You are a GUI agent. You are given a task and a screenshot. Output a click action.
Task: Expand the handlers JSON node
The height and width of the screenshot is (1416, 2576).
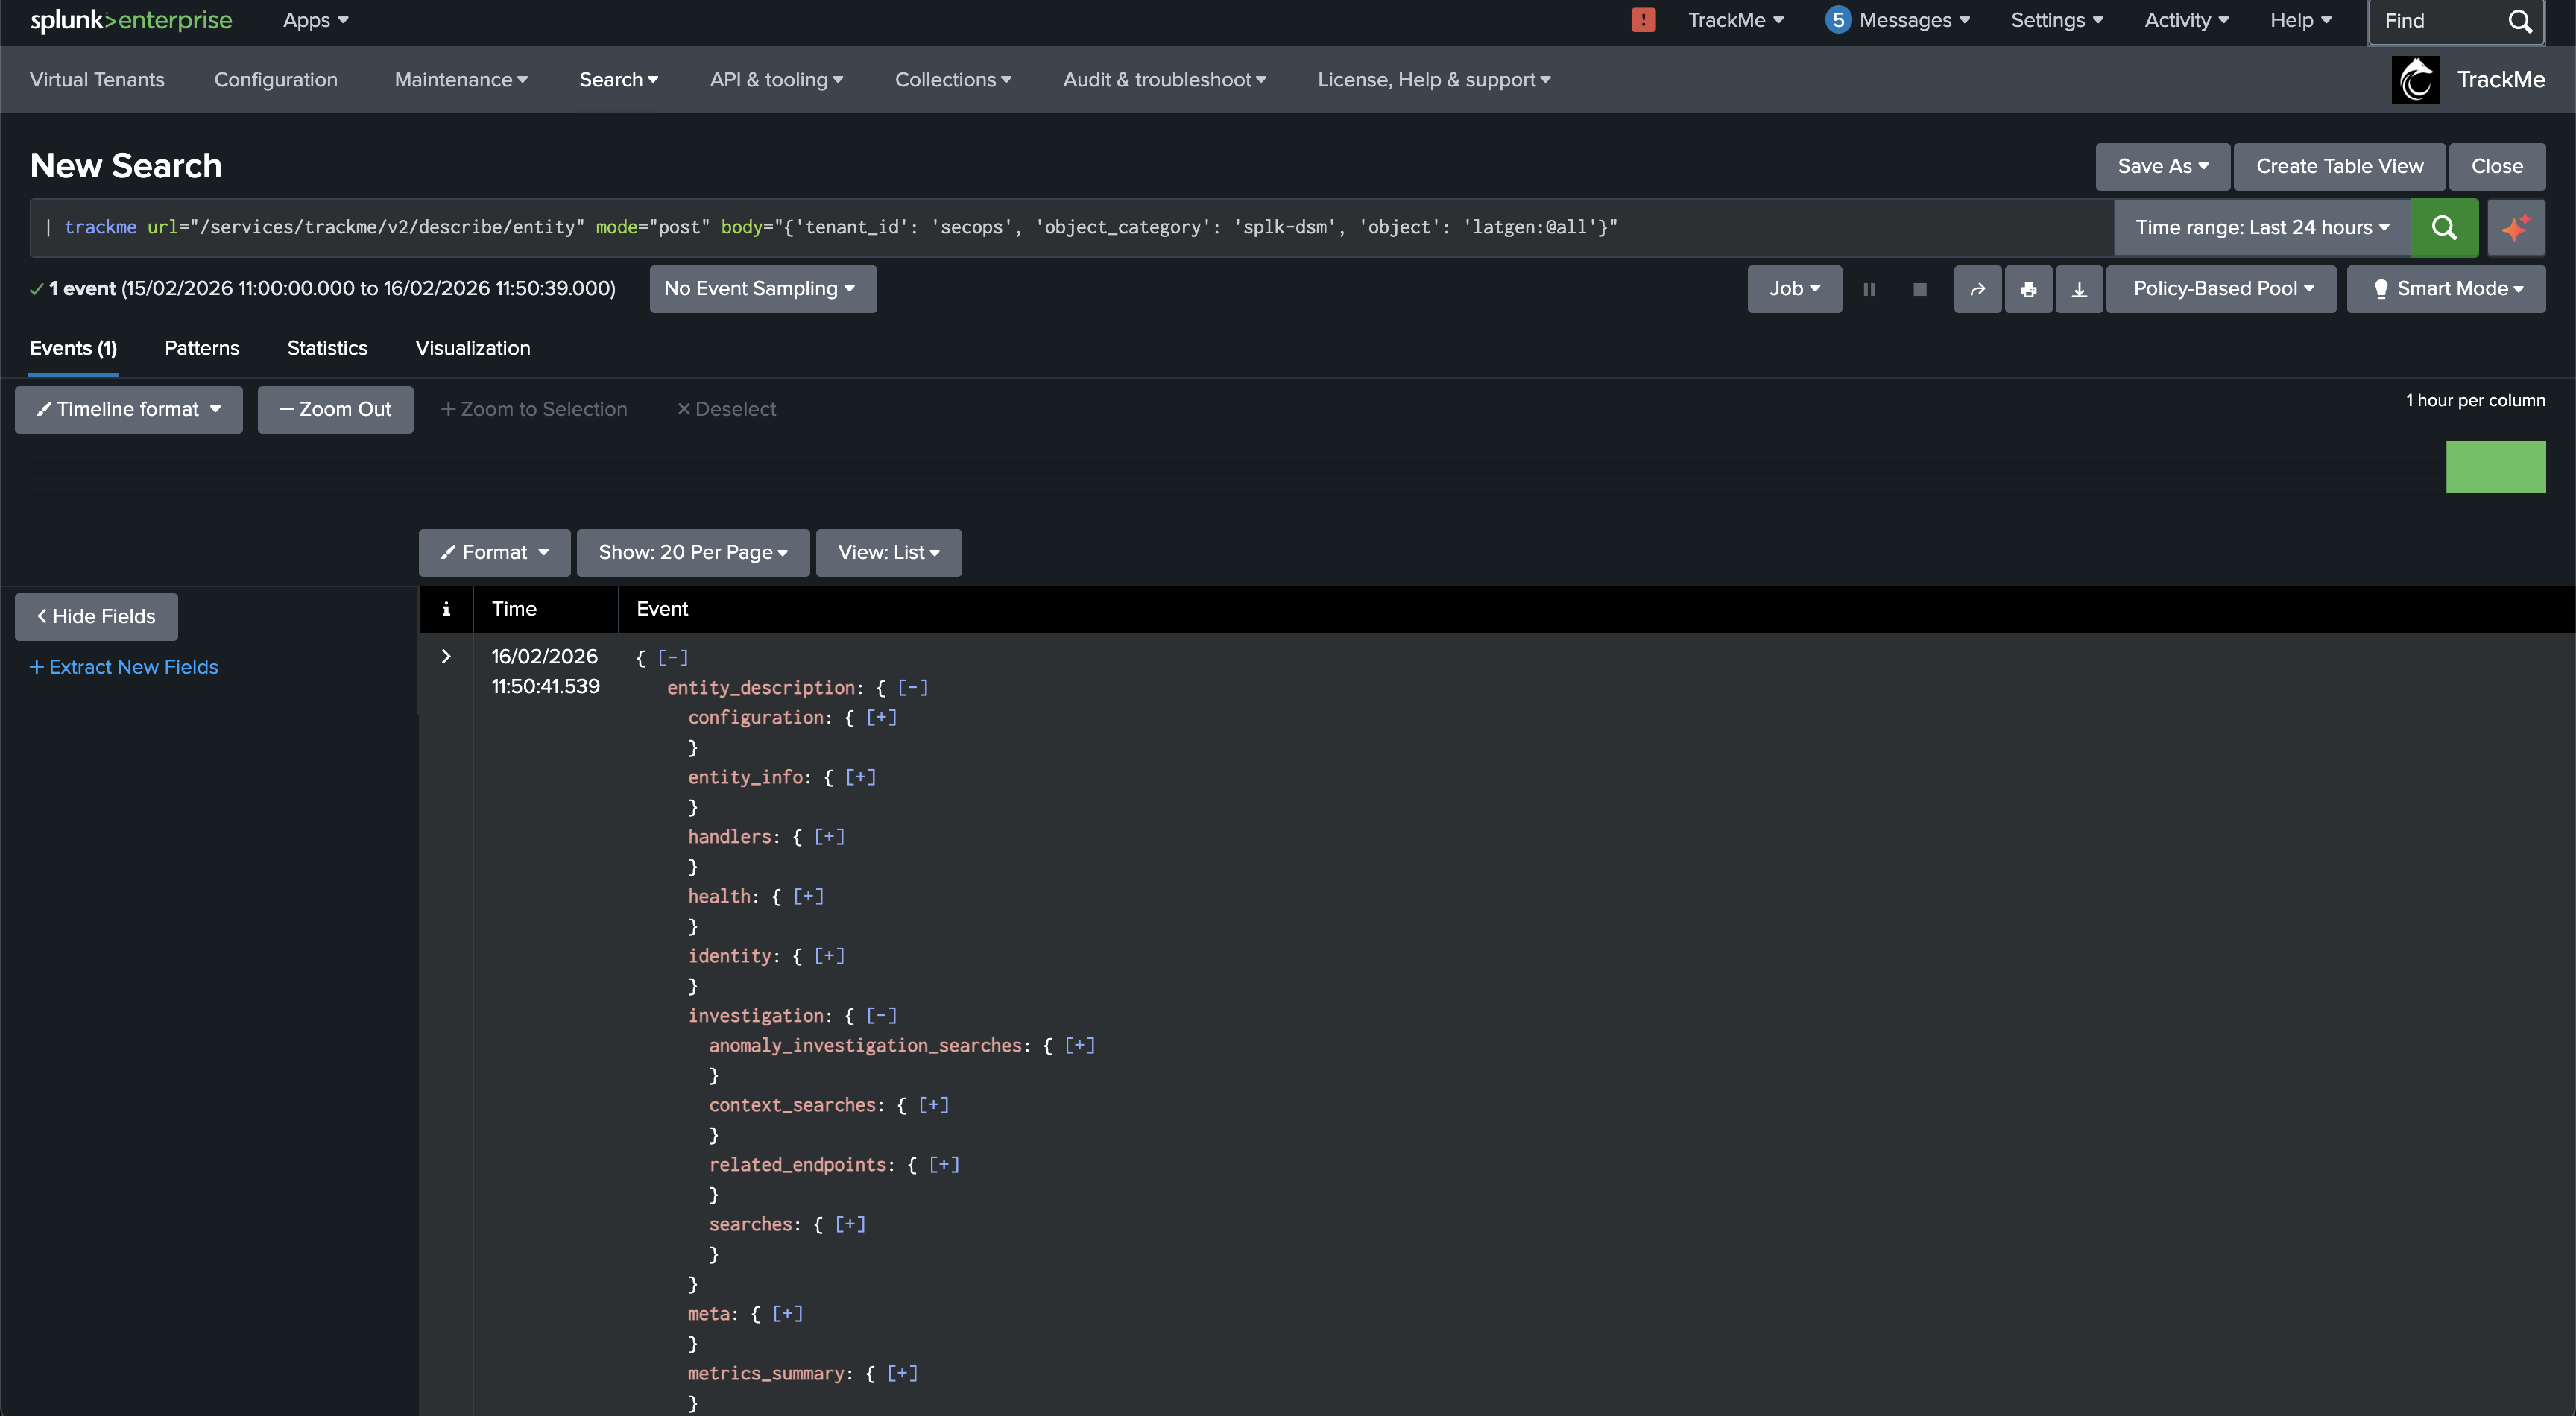pos(830,837)
